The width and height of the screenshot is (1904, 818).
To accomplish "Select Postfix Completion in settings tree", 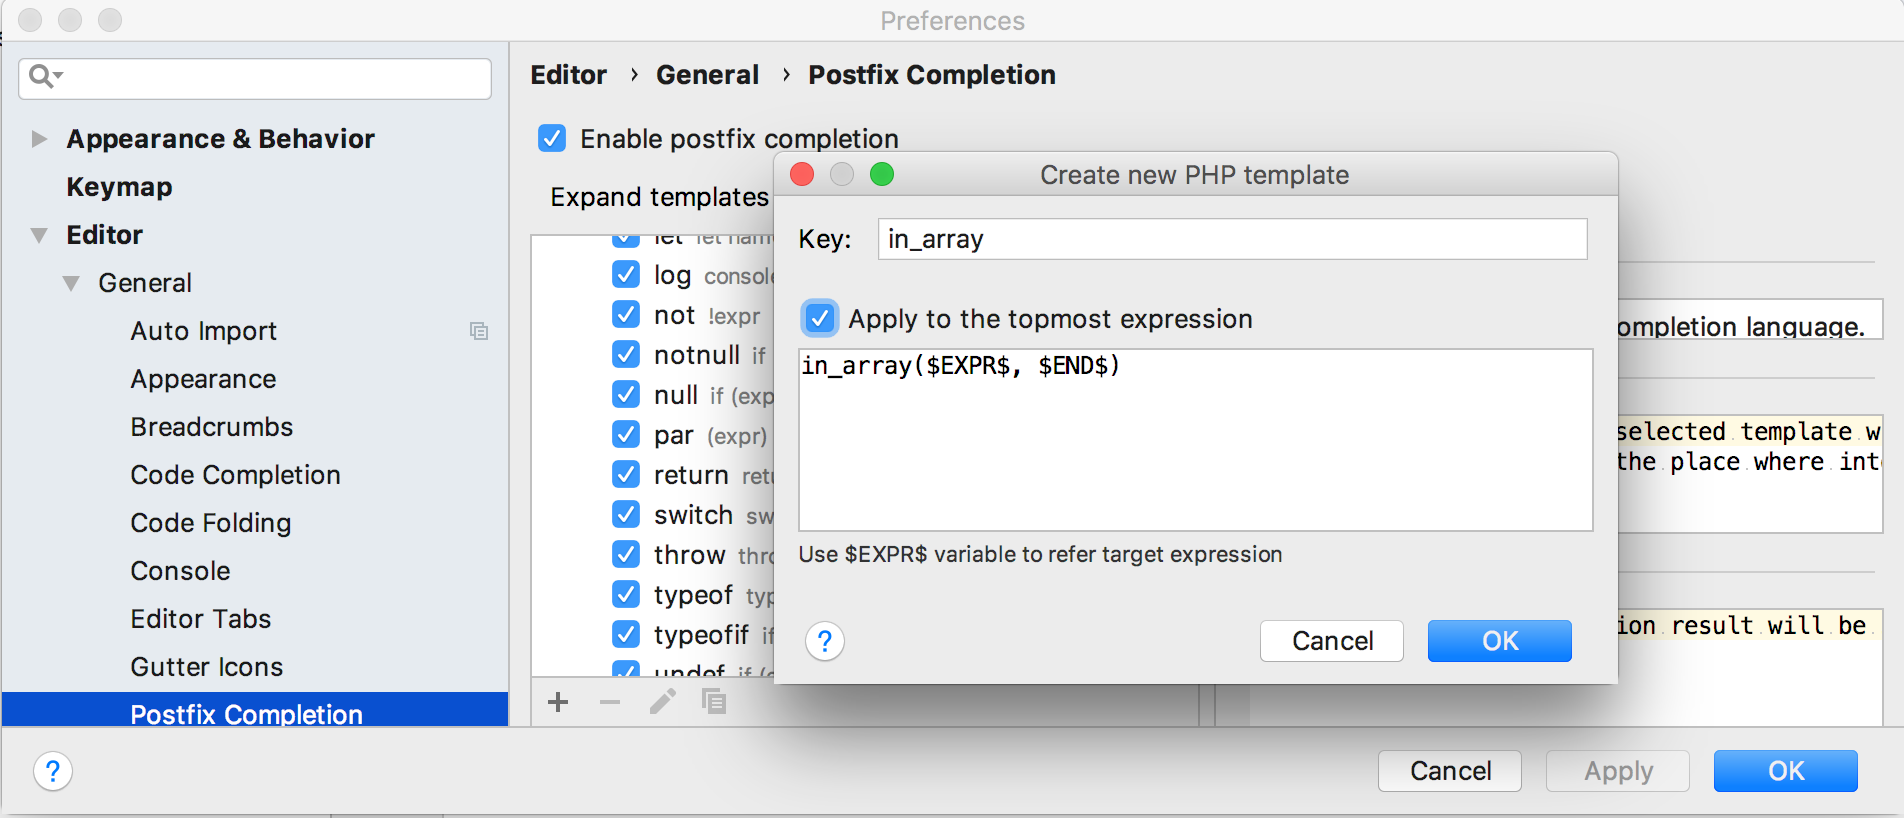I will (255, 710).
